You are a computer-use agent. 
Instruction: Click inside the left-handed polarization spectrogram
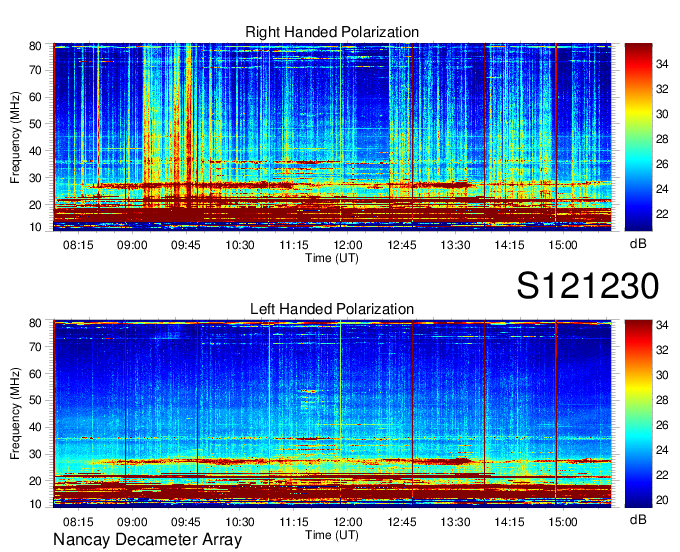(332, 414)
